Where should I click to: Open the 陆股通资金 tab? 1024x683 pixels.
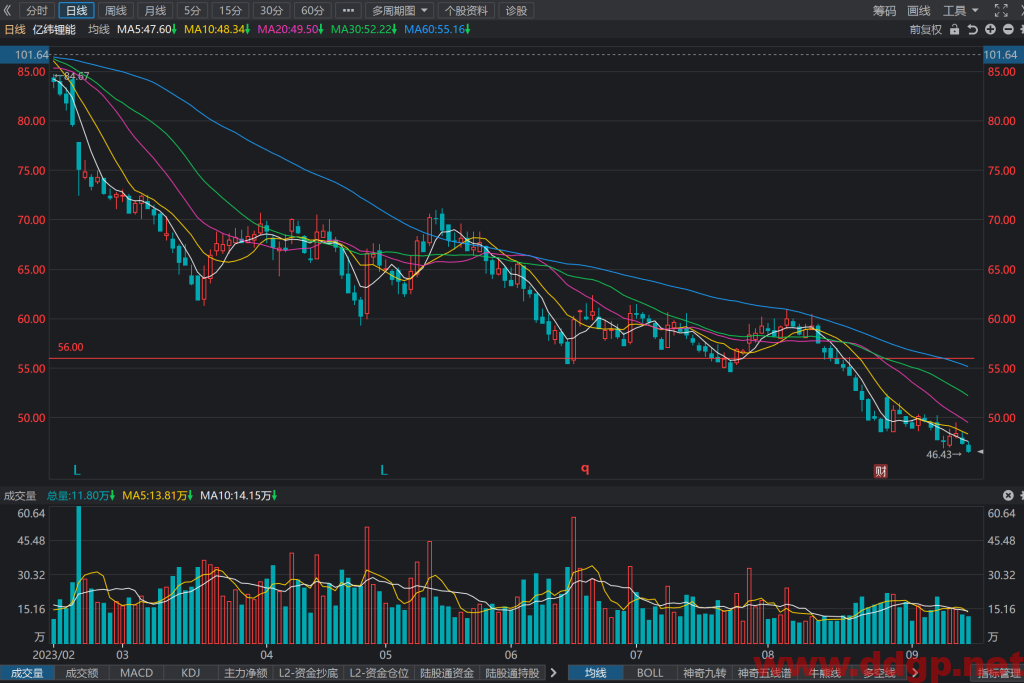click(x=447, y=673)
